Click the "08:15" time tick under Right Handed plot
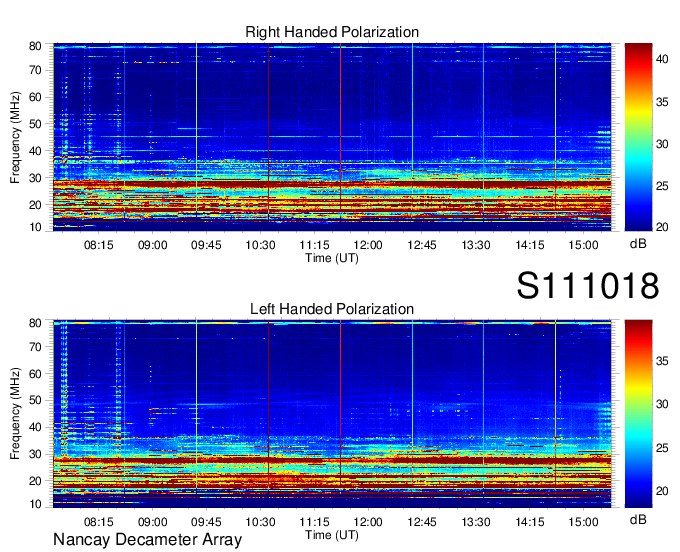680x552 pixels. tap(98, 245)
